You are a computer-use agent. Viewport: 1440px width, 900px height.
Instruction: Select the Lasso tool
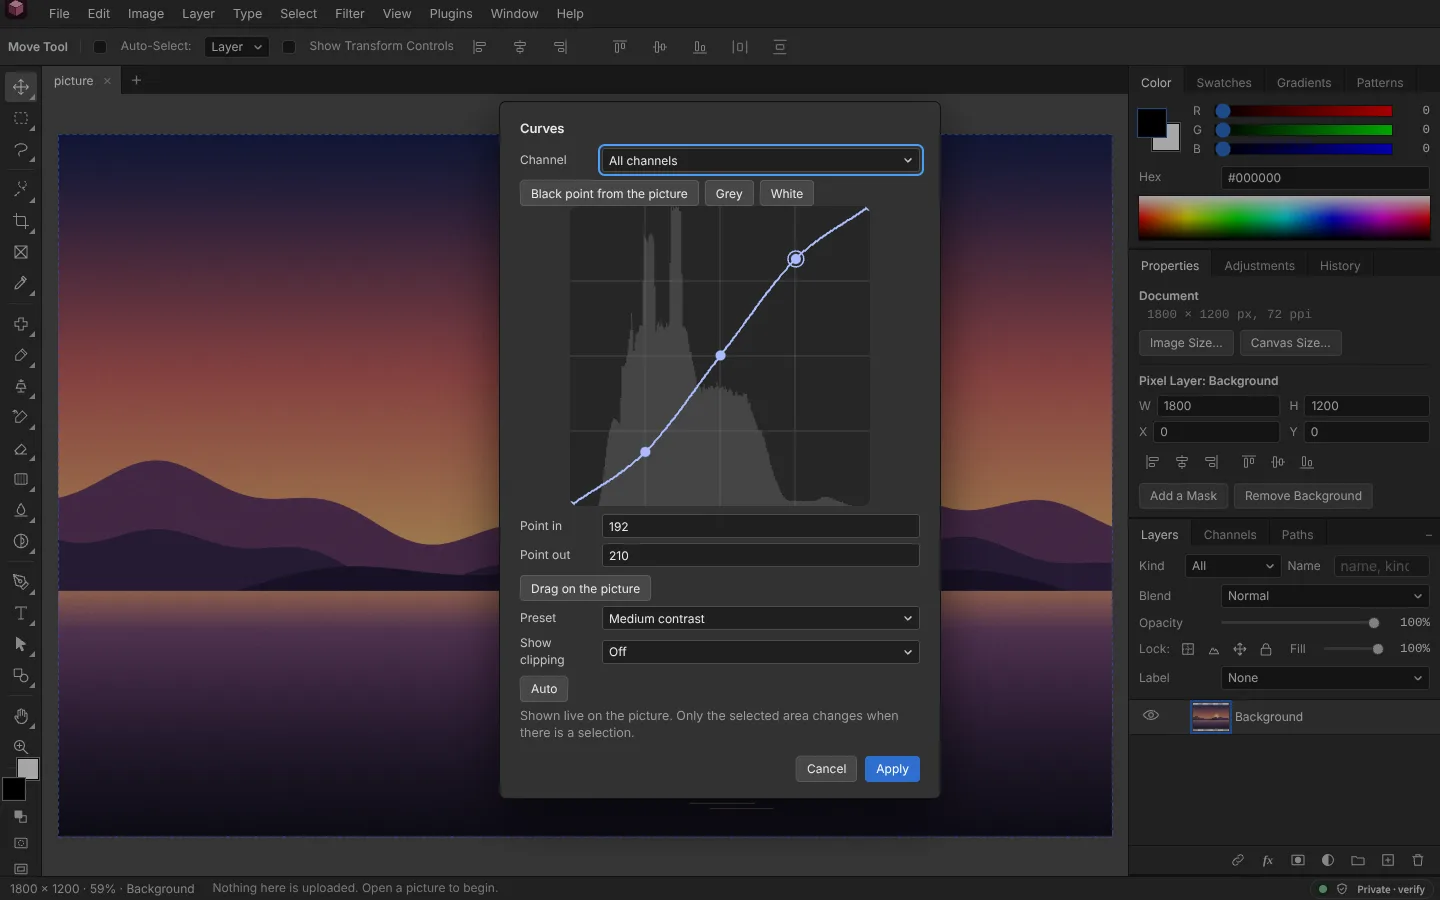click(21, 150)
